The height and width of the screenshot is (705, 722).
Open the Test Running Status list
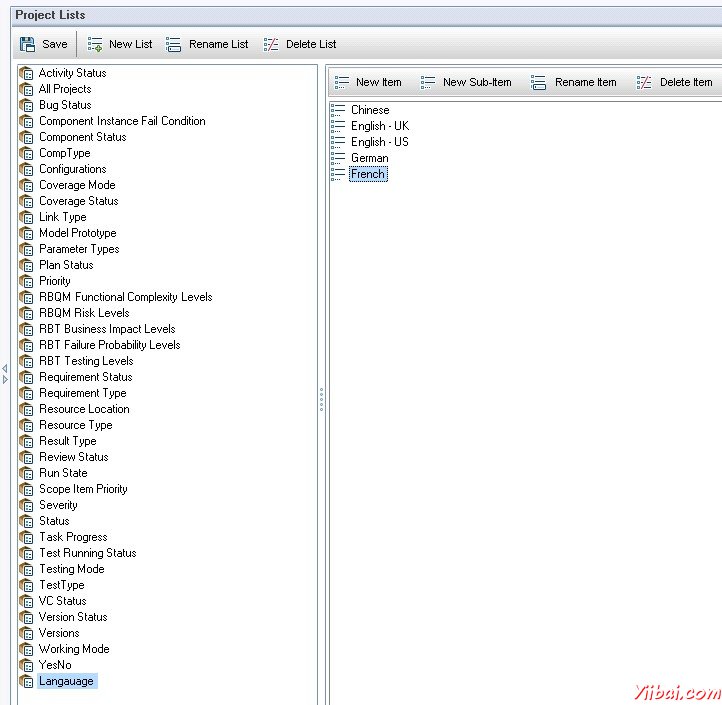[x=87, y=553]
